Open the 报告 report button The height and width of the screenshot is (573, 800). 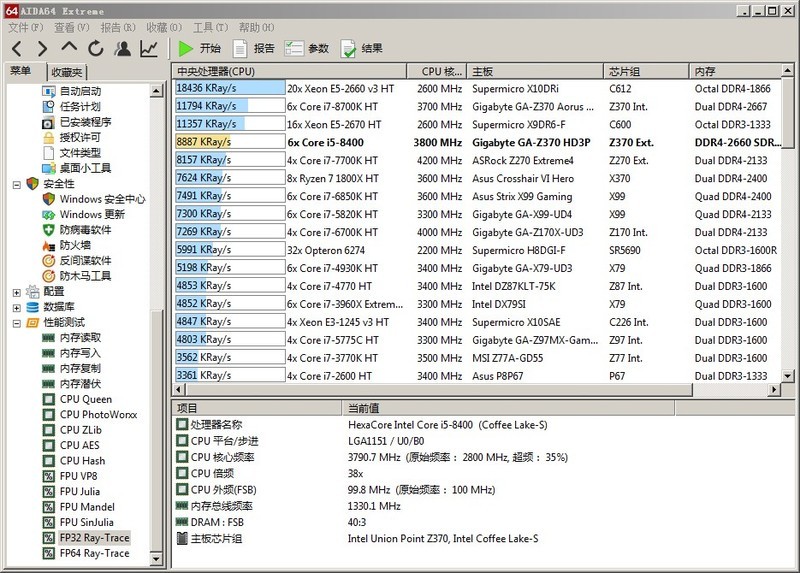254,48
